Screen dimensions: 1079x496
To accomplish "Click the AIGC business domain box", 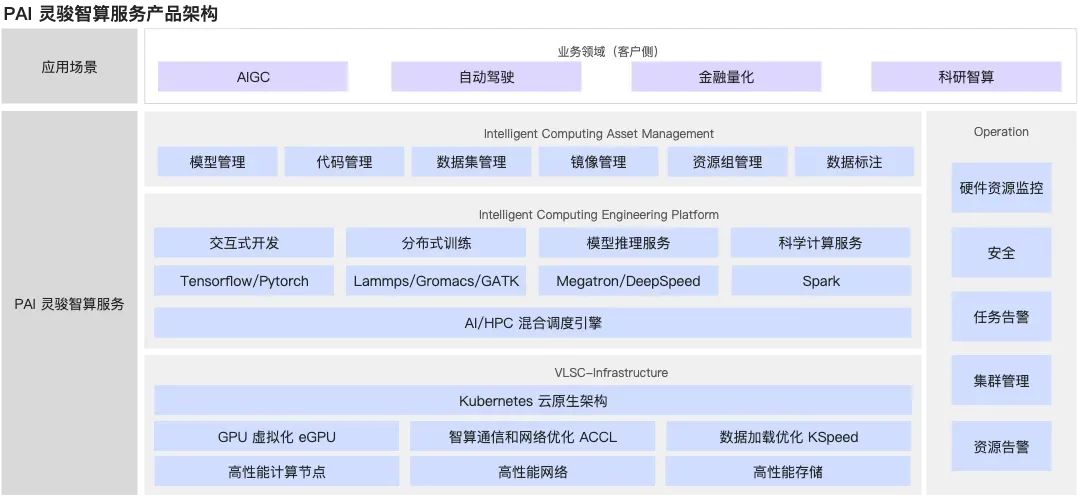I will point(253,77).
